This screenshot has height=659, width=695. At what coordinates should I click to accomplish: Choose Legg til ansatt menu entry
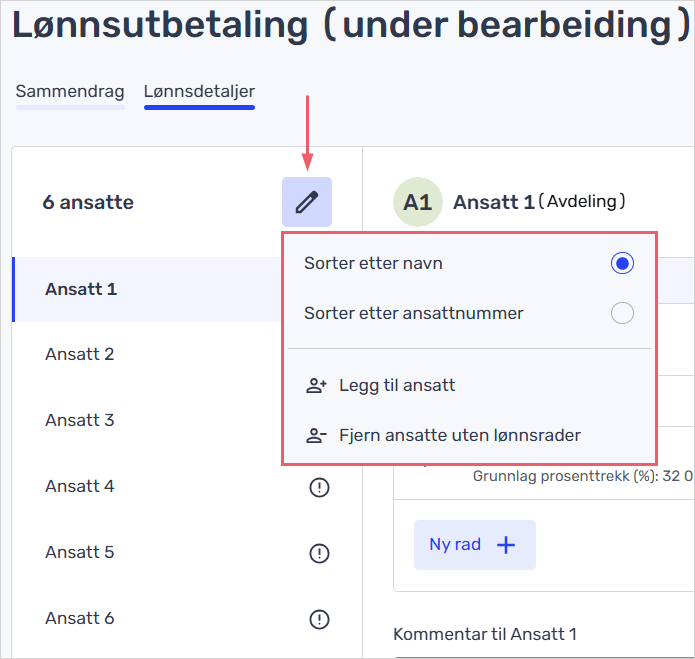point(397,385)
